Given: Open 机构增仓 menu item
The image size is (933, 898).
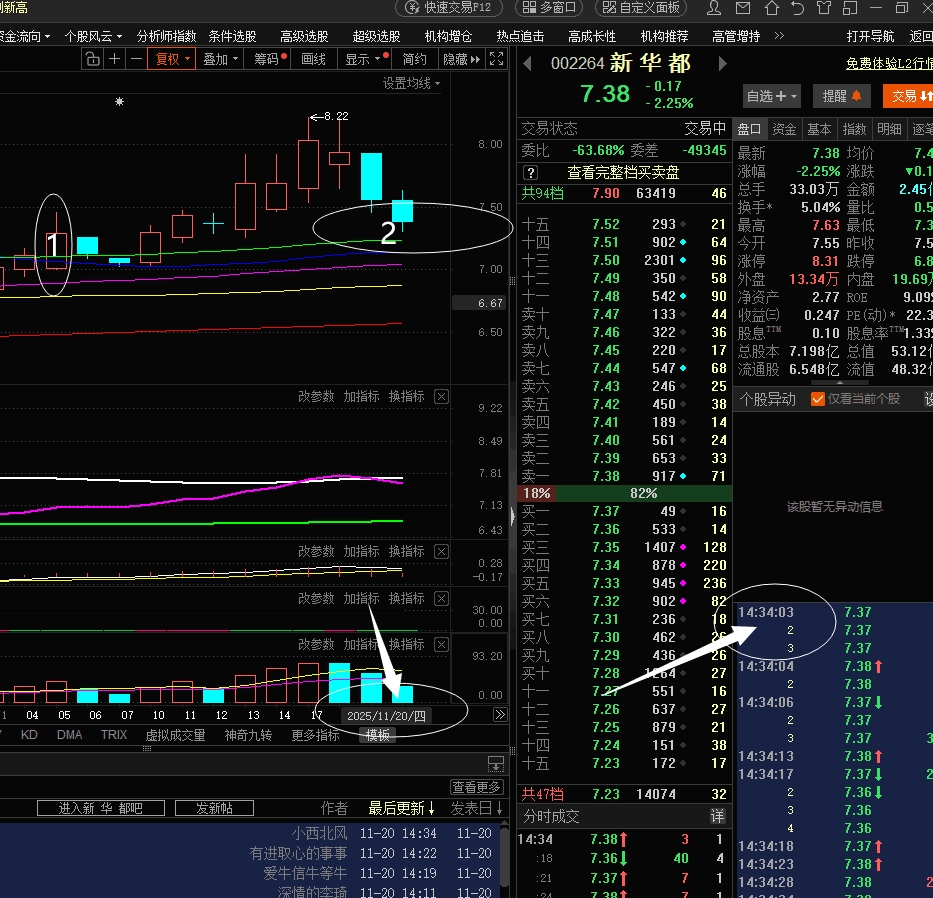Looking at the screenshot, I should pyautogui.click(x=448, y=36).
